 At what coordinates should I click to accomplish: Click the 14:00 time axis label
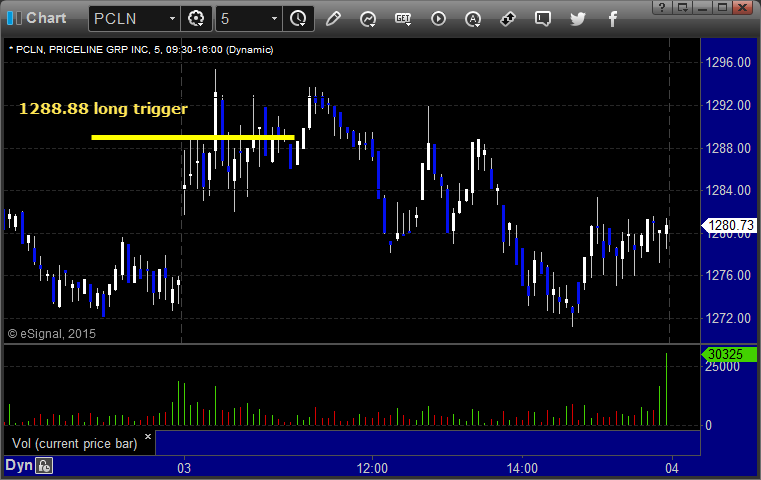tap(522, 468)
